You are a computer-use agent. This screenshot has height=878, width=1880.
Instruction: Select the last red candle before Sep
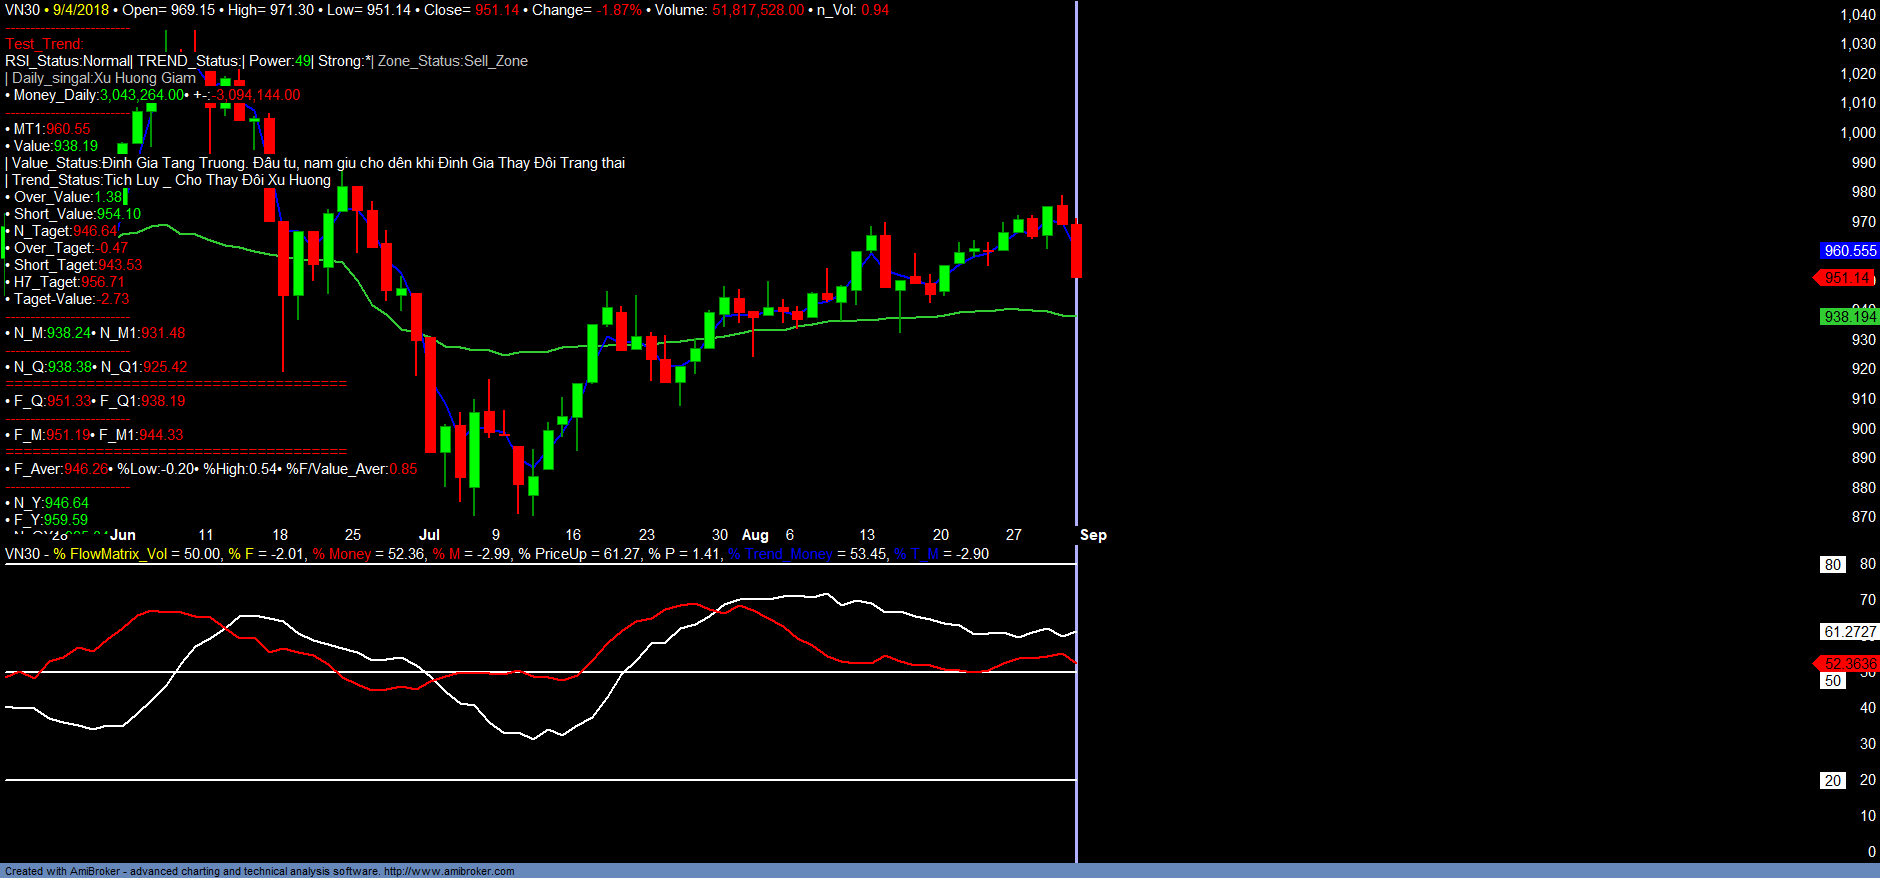[1076, 250]
